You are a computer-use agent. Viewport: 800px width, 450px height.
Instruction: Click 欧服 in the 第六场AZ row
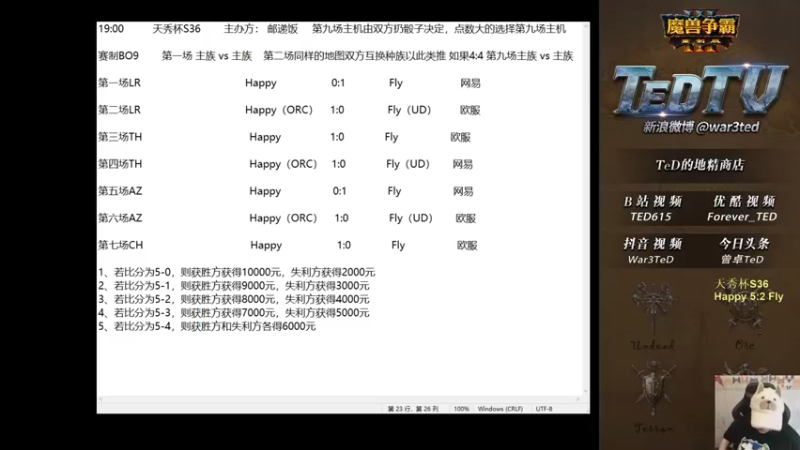(x=465, y=218)
